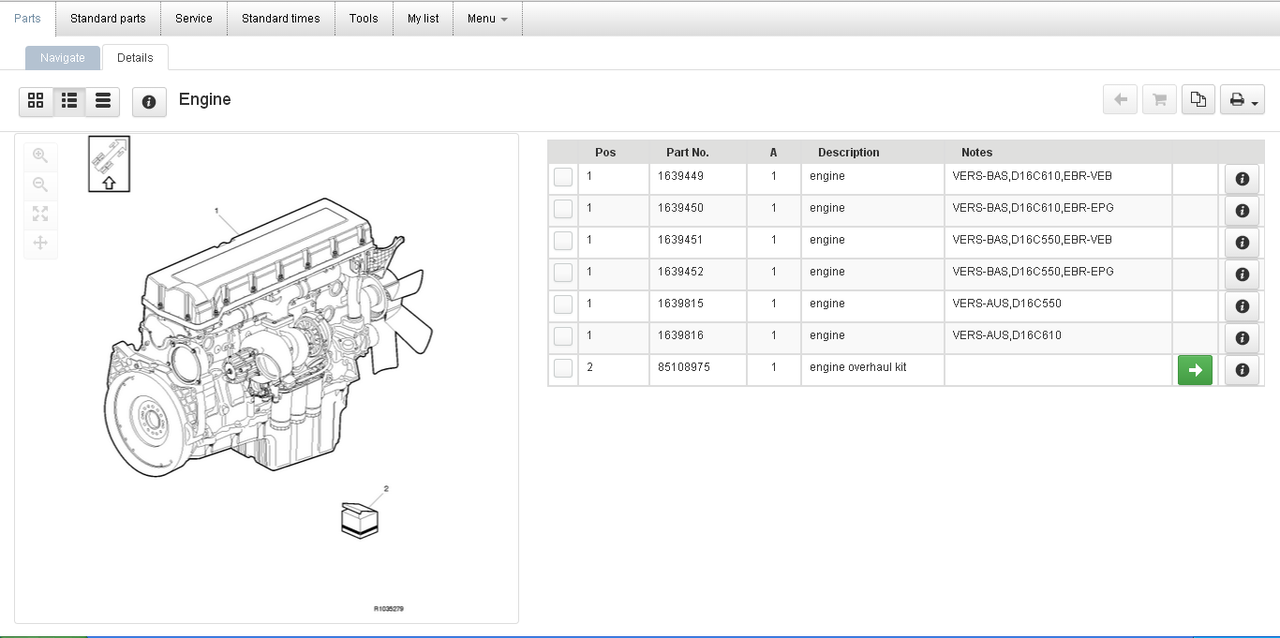Open info for part 1639449
The width and height of the screenshot is (1280, 638).
pos(1242,179)
